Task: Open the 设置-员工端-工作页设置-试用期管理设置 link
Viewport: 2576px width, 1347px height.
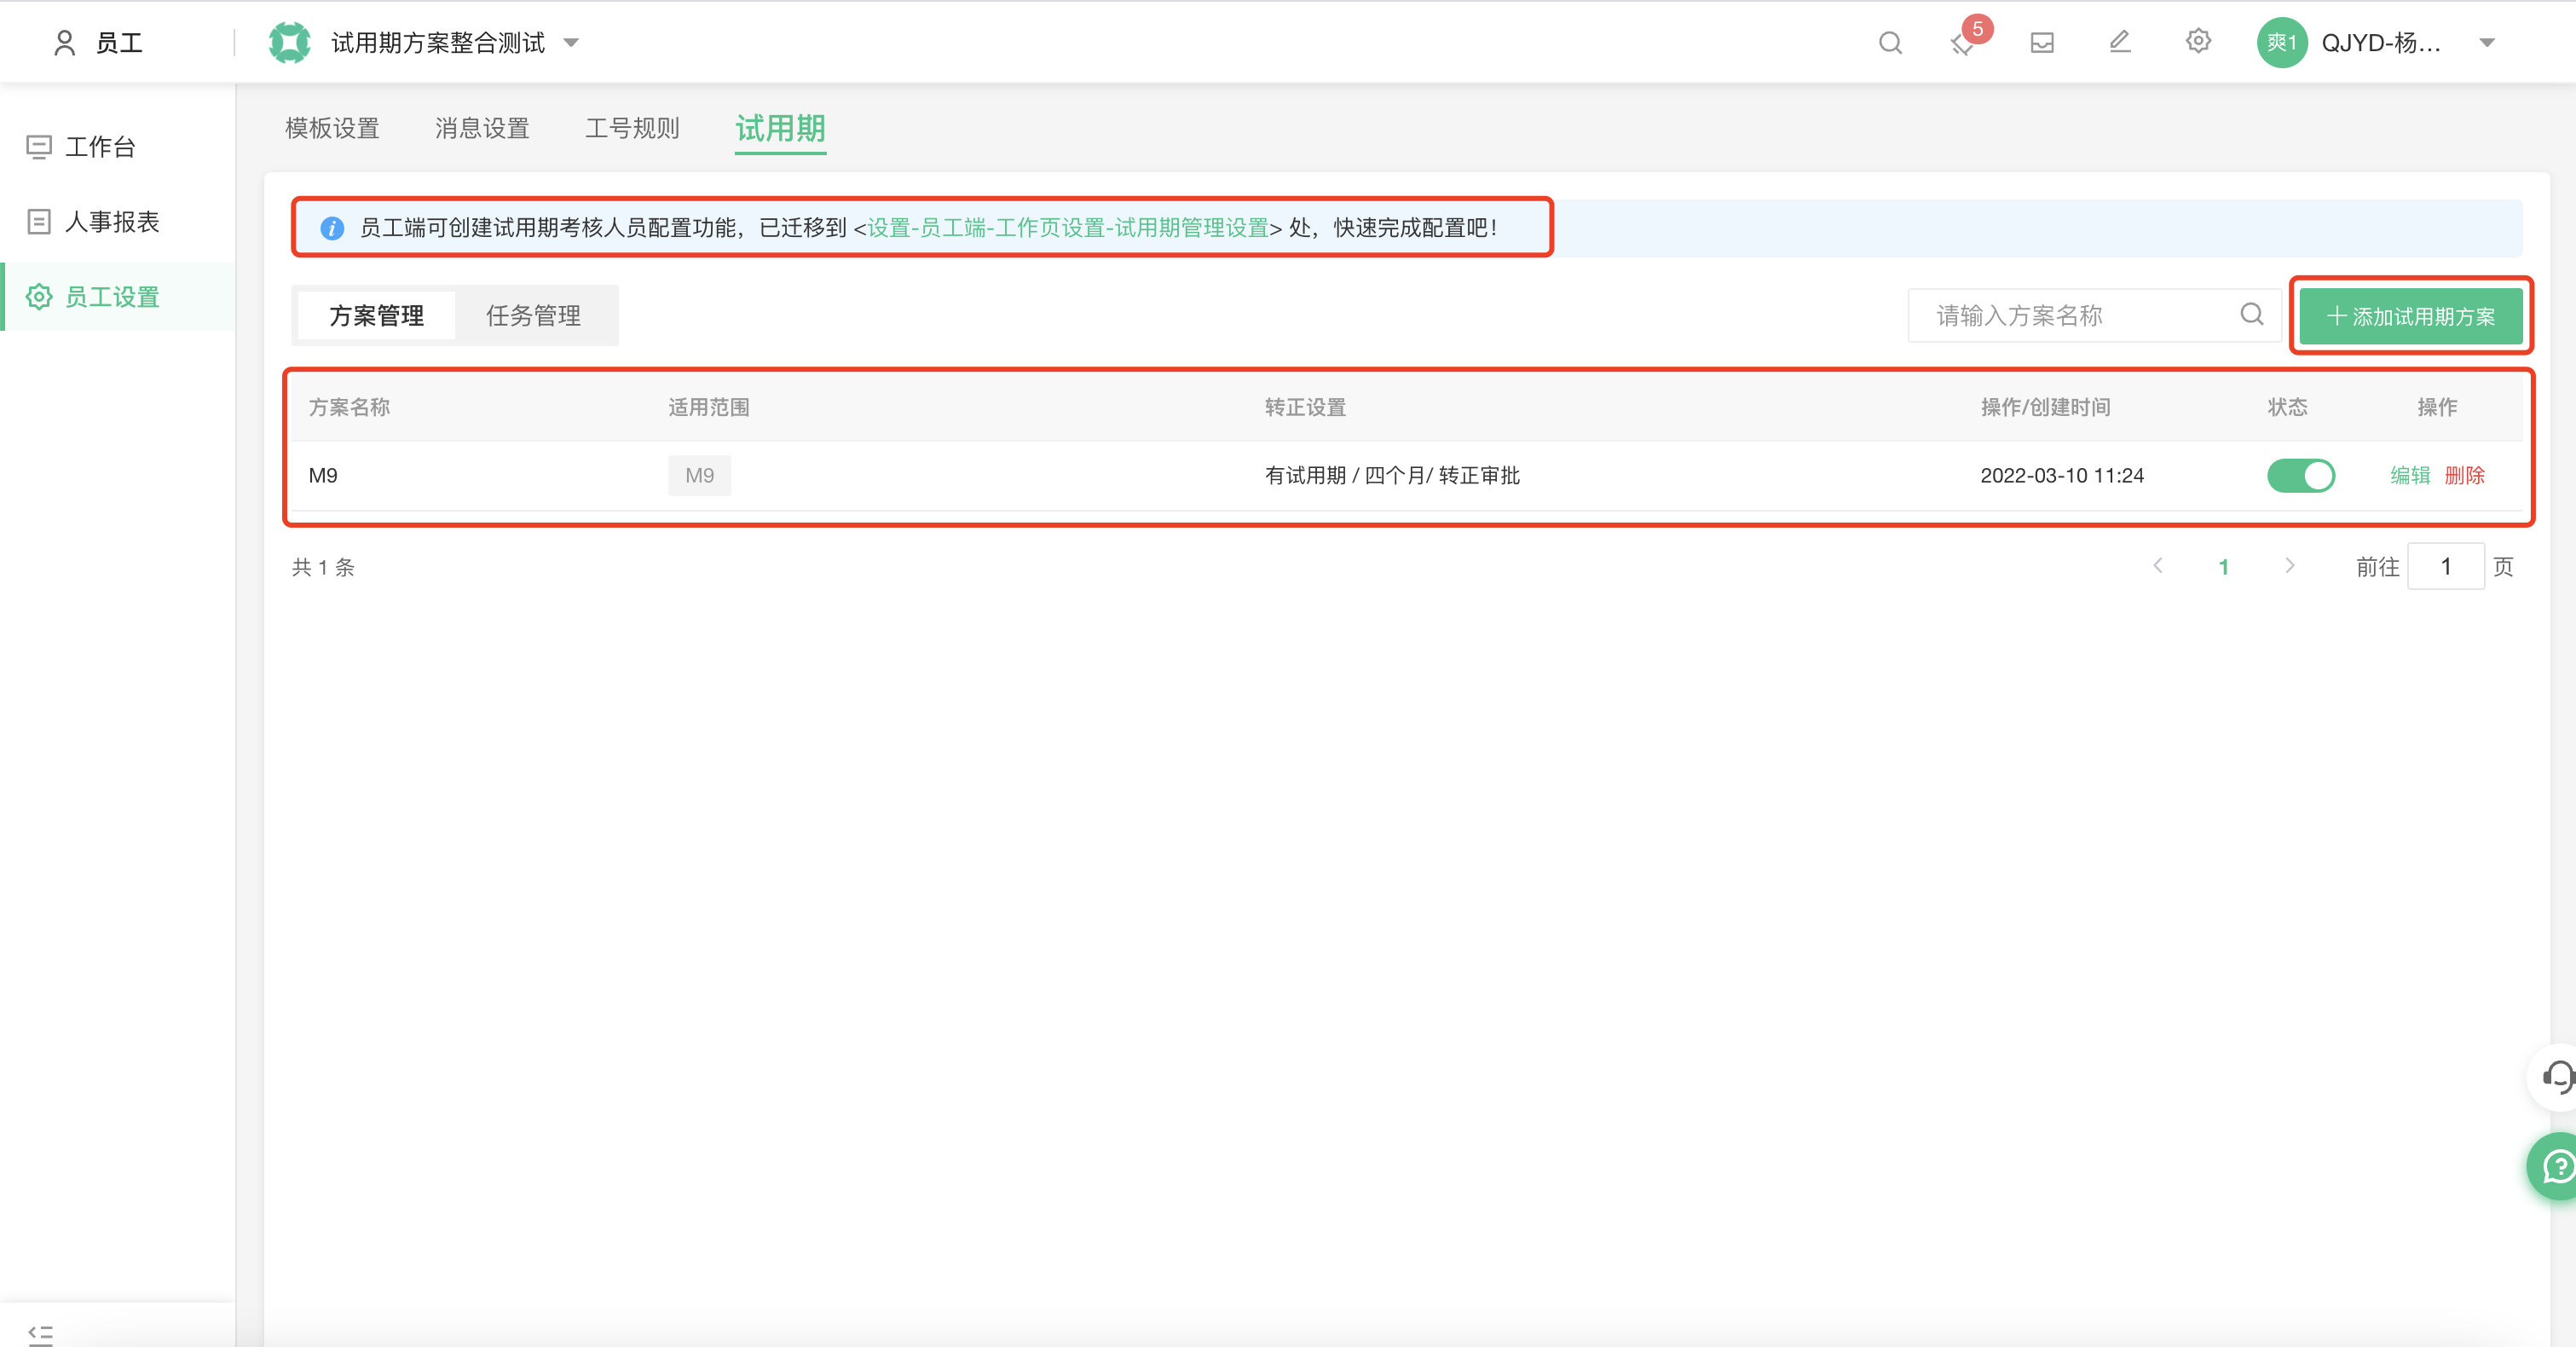Action: (1067, 228)
